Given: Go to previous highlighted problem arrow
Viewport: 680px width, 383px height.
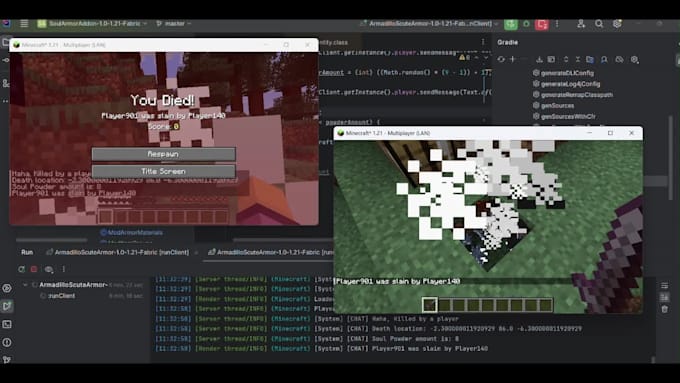Looking at the screenshot, I should [x=476, y=57].
